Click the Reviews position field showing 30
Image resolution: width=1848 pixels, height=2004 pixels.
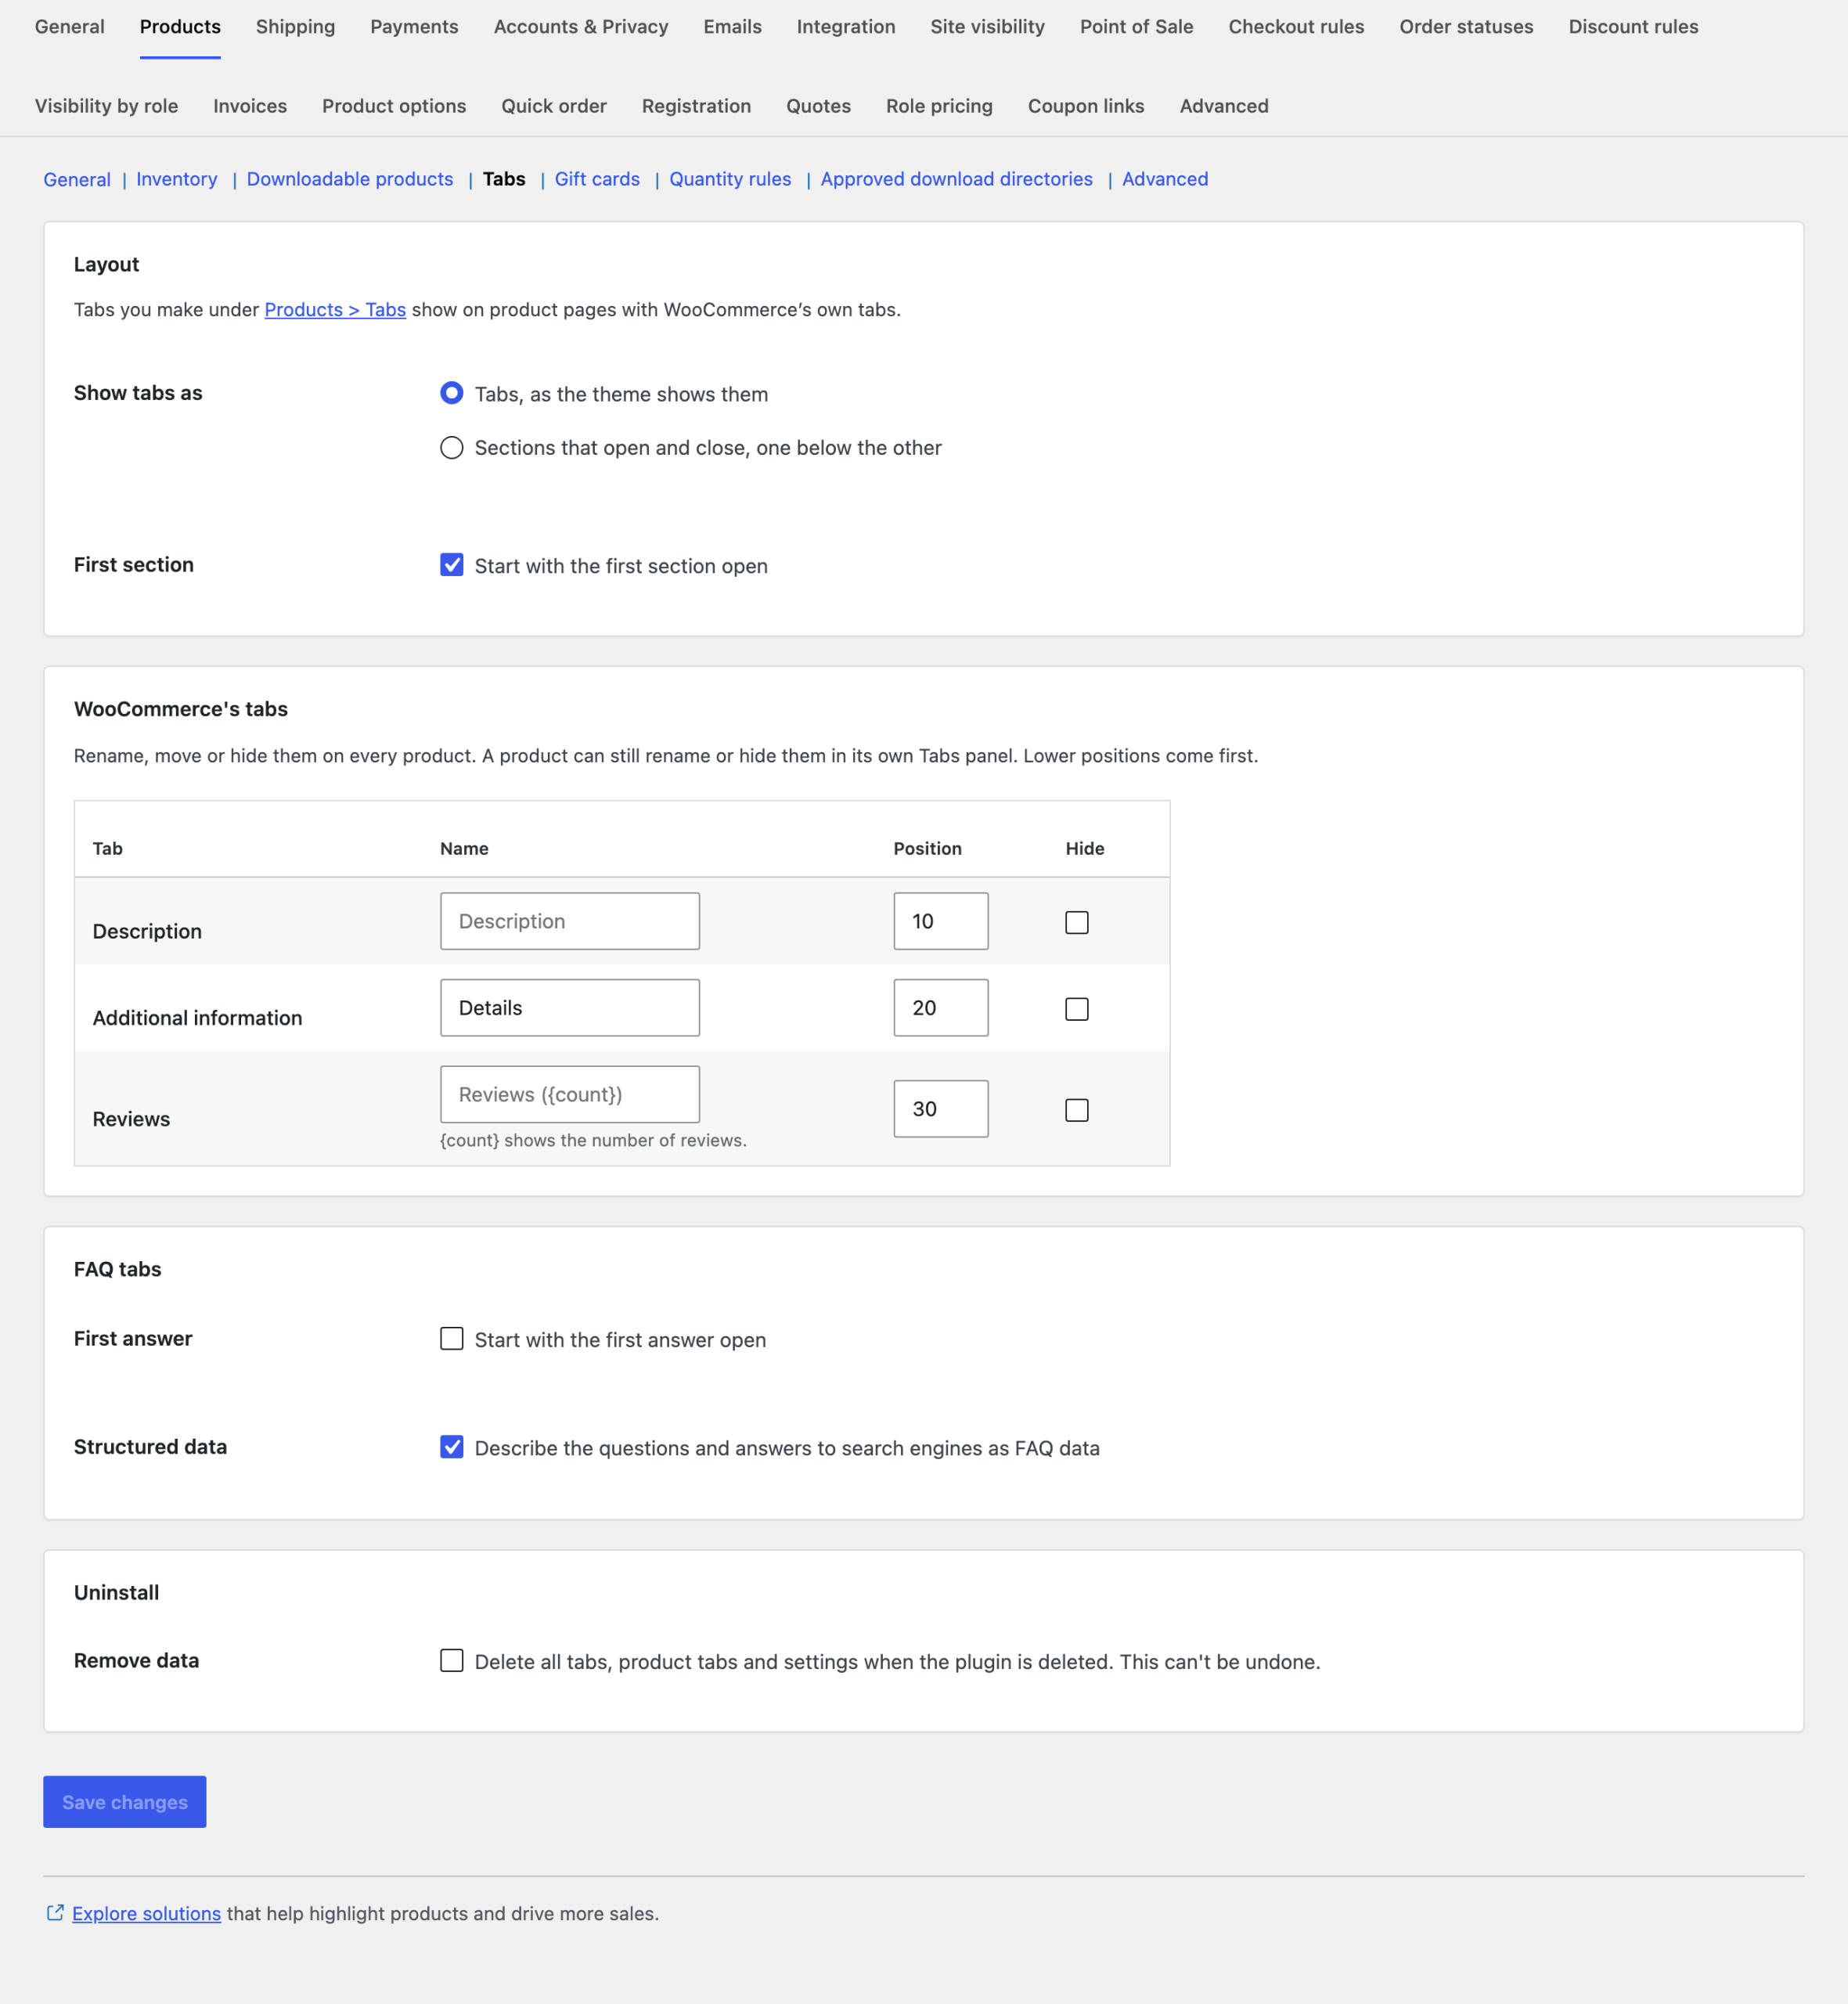[941, 1108]
